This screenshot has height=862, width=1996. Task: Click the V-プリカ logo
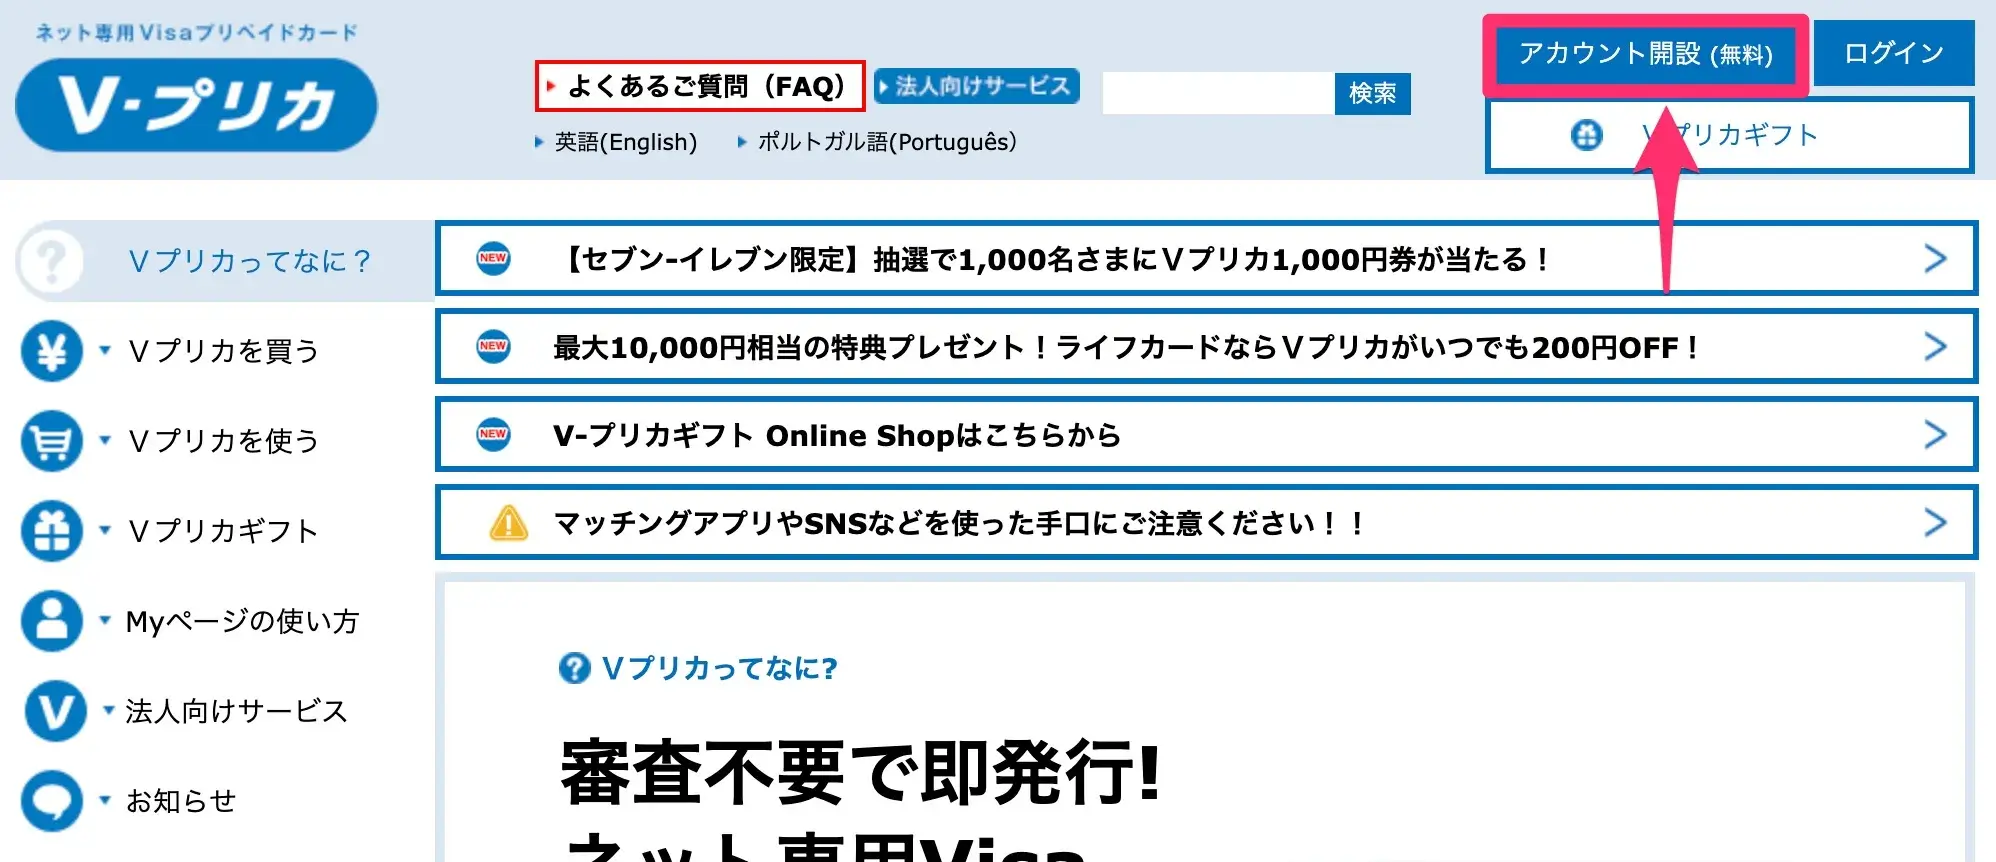click(196, 105)
